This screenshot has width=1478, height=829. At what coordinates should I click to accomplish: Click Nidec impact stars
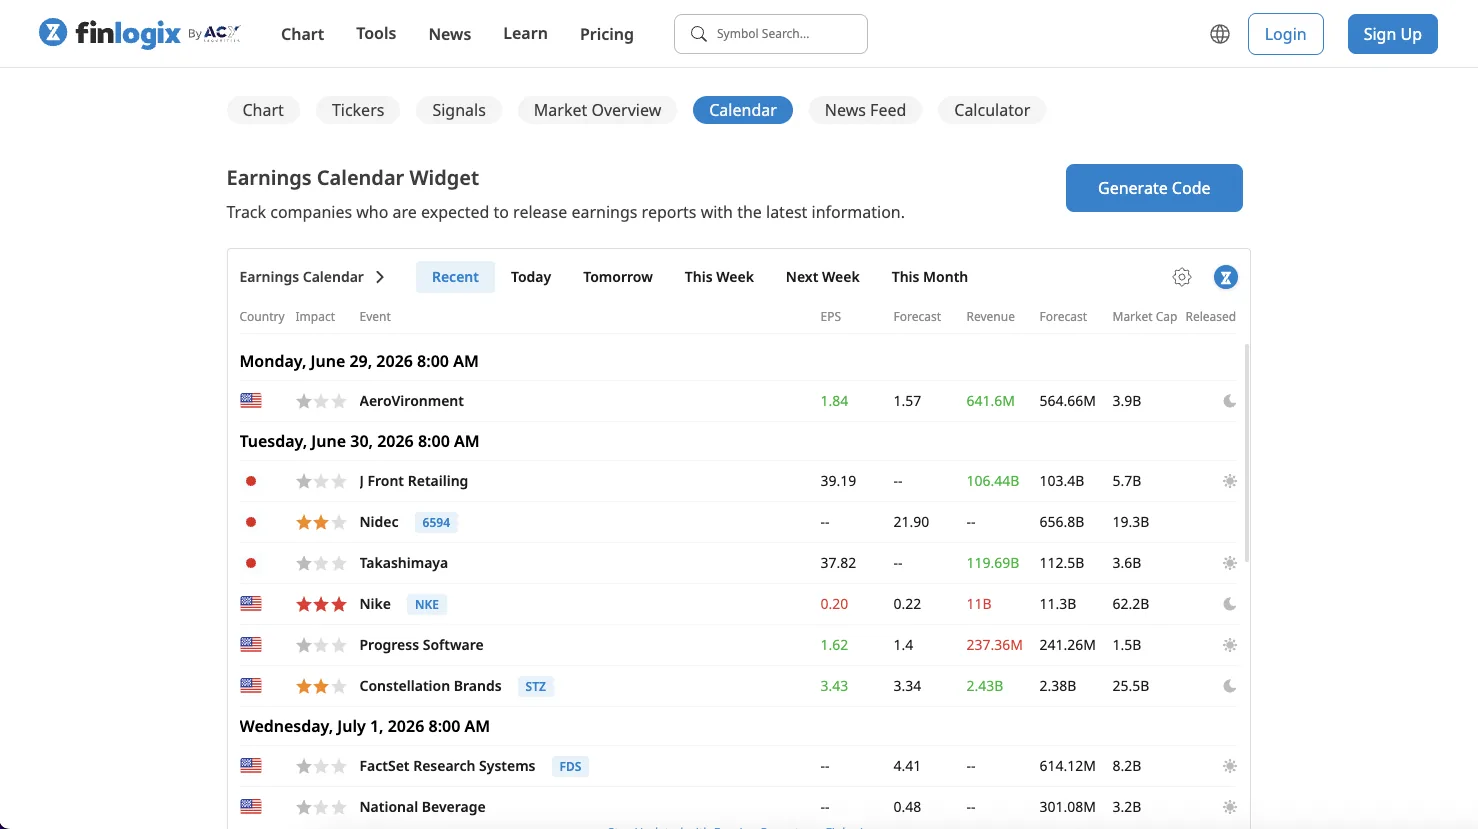321,522
